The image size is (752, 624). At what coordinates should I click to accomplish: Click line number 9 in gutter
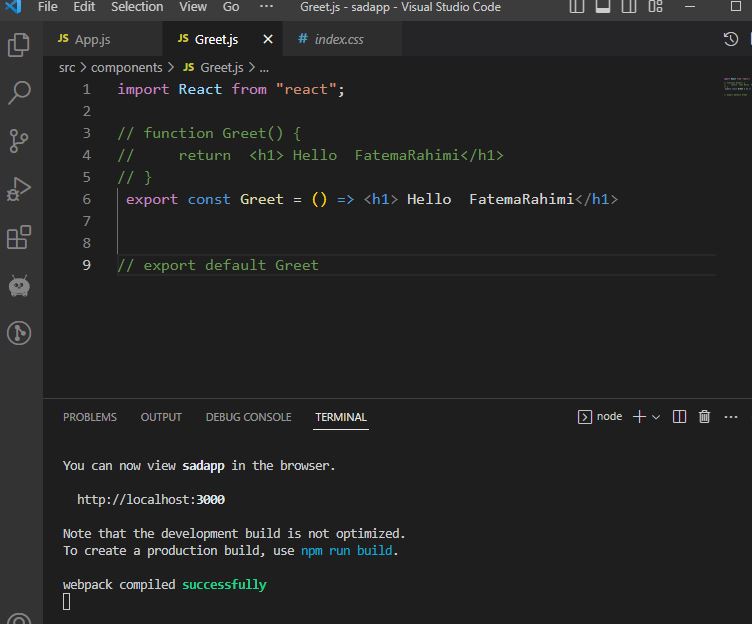pyautogui.click(x=86, y=265)
